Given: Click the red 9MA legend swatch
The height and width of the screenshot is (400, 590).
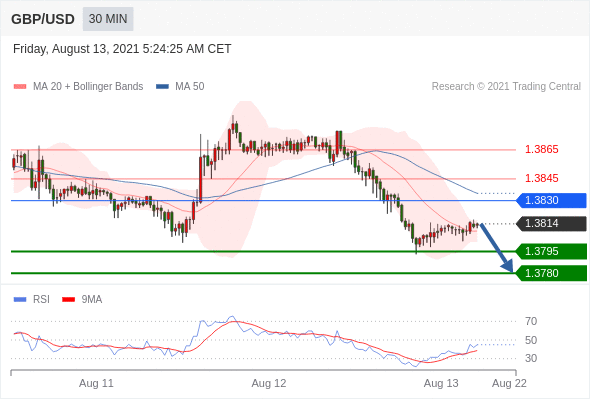Looking at the screenshot, I should point(68,300).
